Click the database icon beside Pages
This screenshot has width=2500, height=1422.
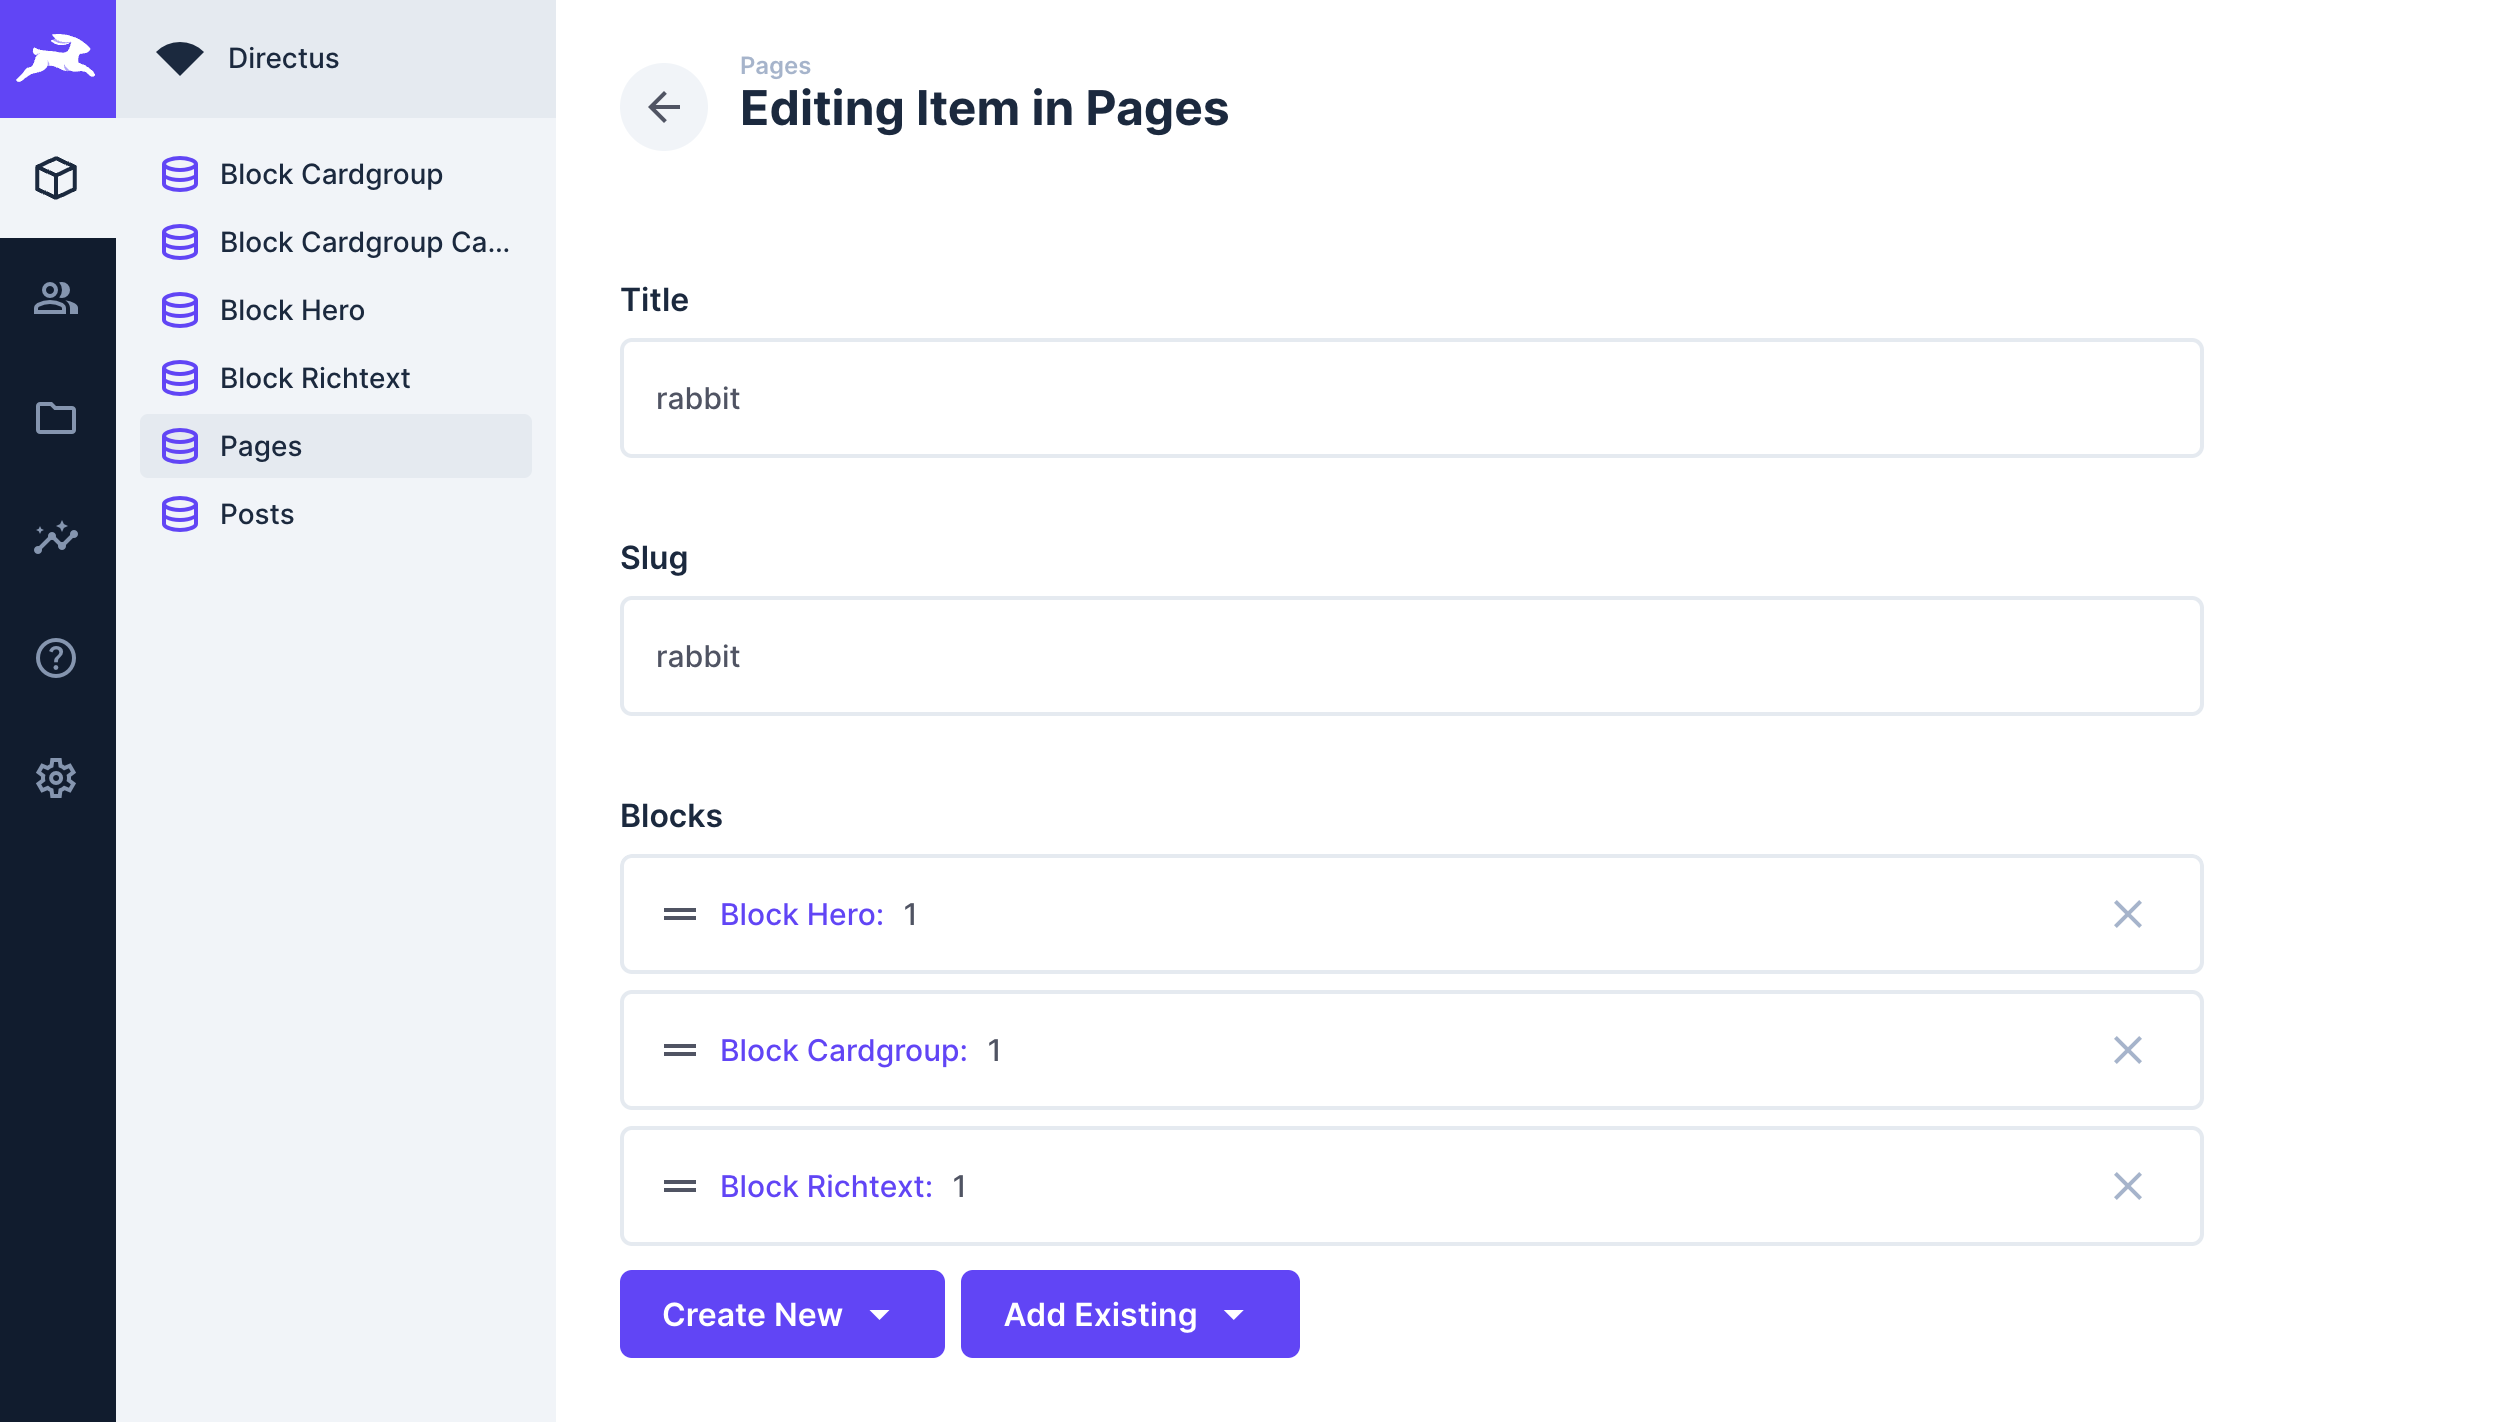[x=180, y=446]
